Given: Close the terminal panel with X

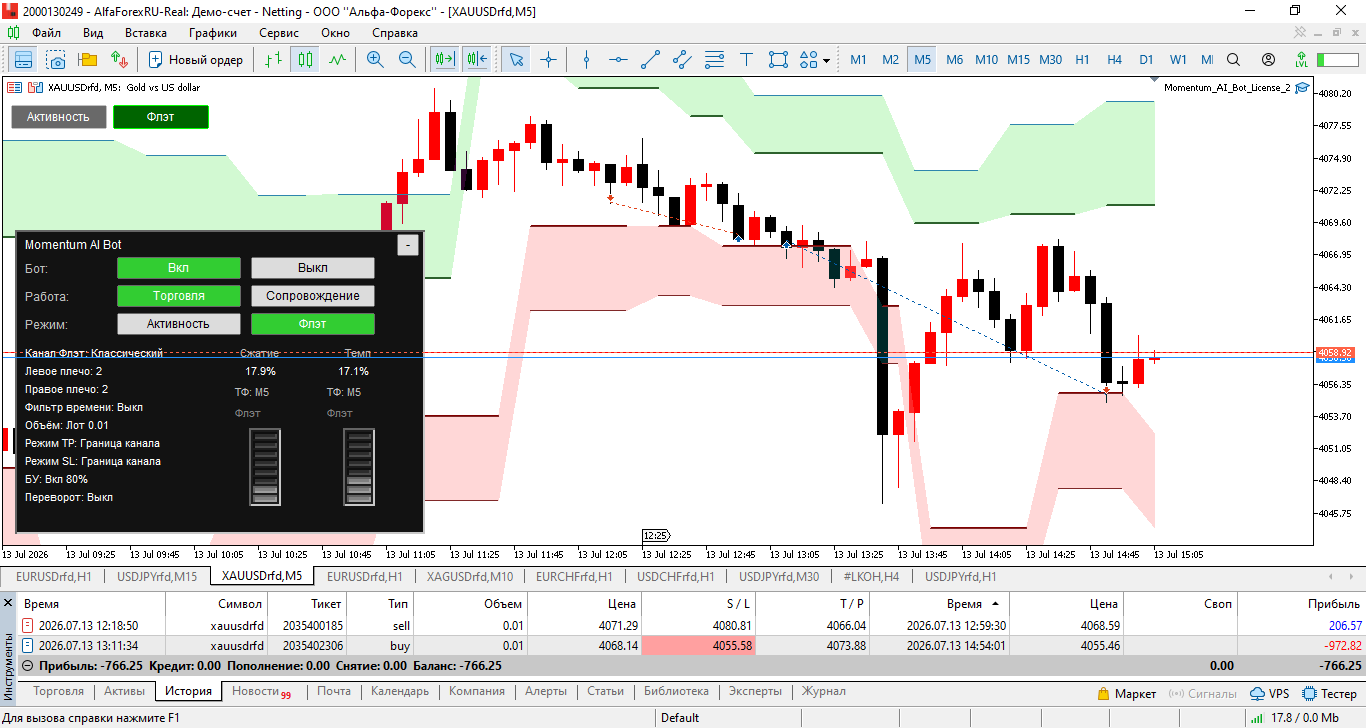Looking at the screenshot, I should 9,603.
